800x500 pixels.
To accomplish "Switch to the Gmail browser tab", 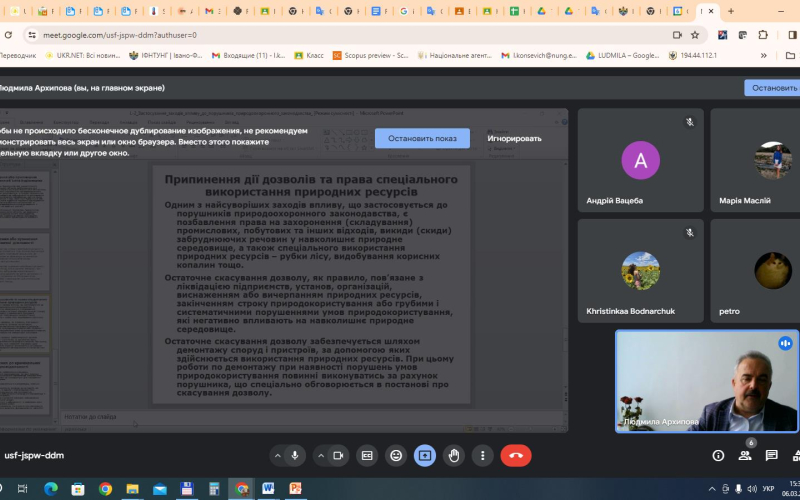I will pos(211,11).
